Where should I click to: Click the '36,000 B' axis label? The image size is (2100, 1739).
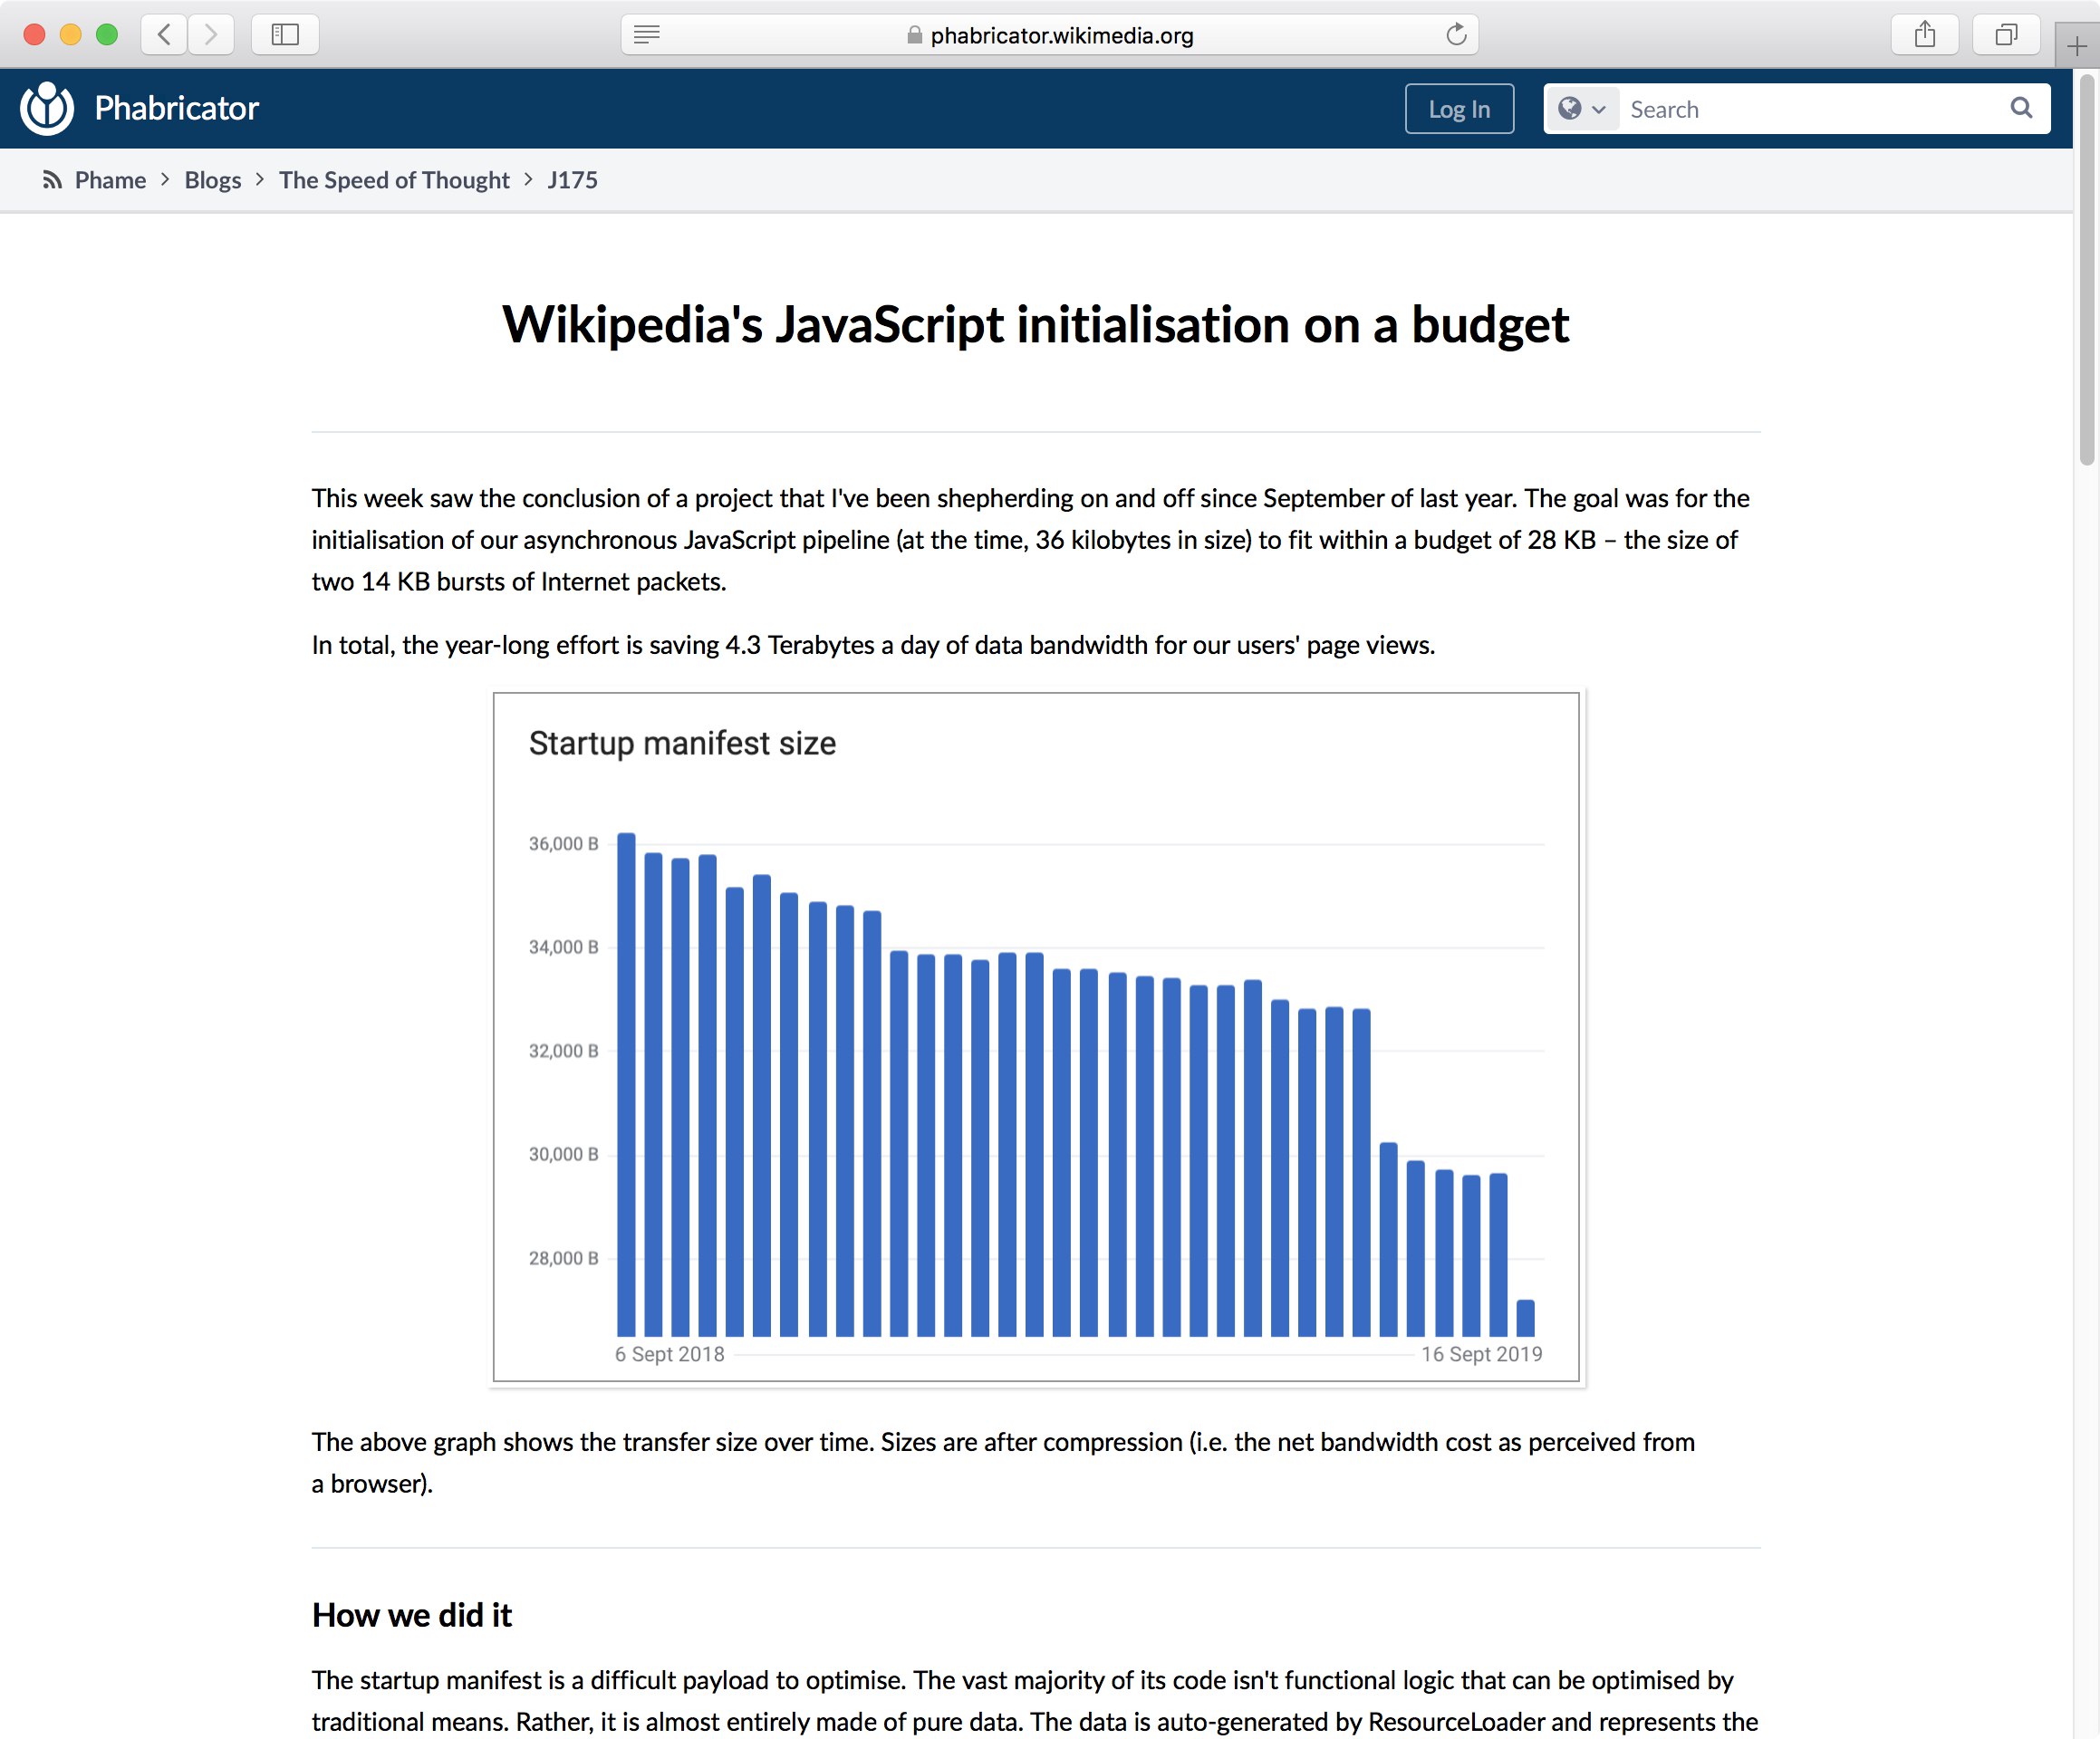(x=563, y=844)
